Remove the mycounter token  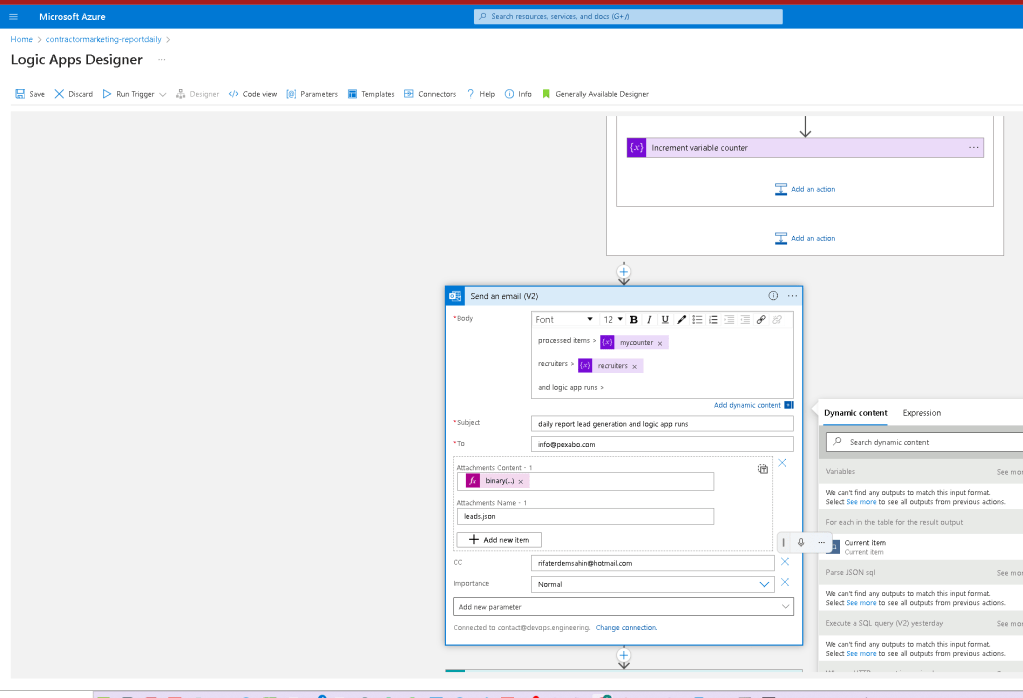(x=660, y=343)
